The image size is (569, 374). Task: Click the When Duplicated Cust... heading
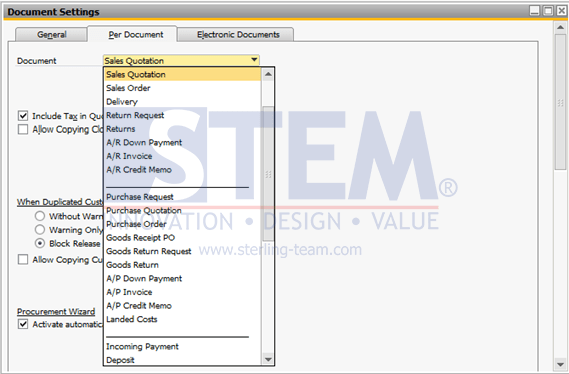pyautogui.click(x=60, y=202)
